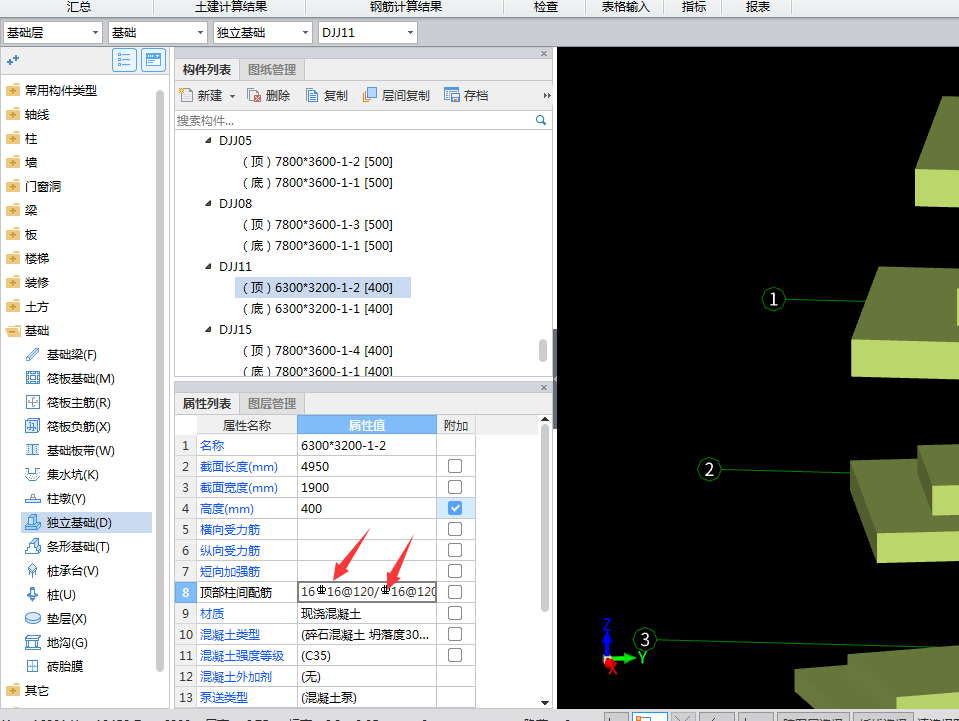
Task: Click the 搜索构件 search input field
Action: point(355,120)
